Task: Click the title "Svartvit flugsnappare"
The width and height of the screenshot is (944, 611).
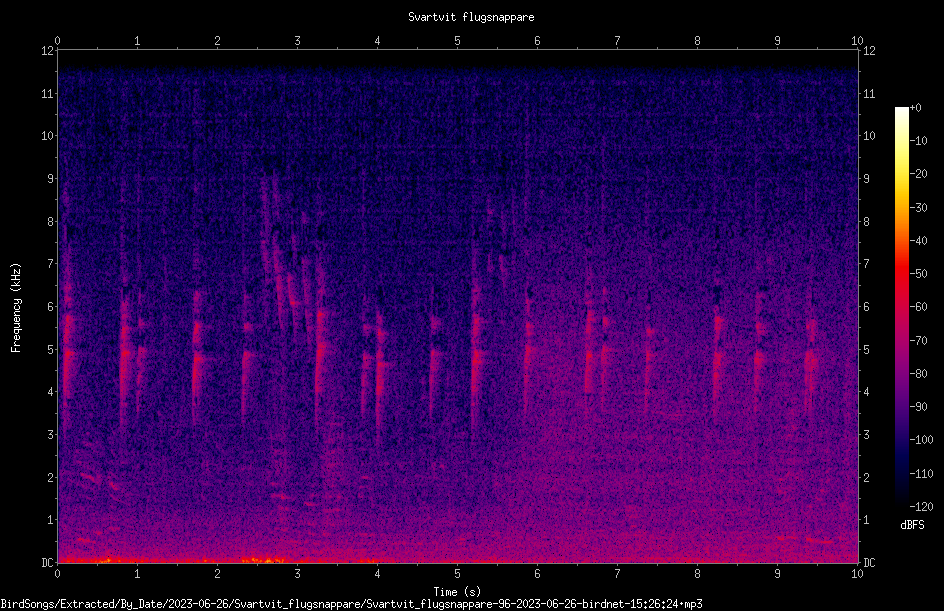Action: pos(471,17)
